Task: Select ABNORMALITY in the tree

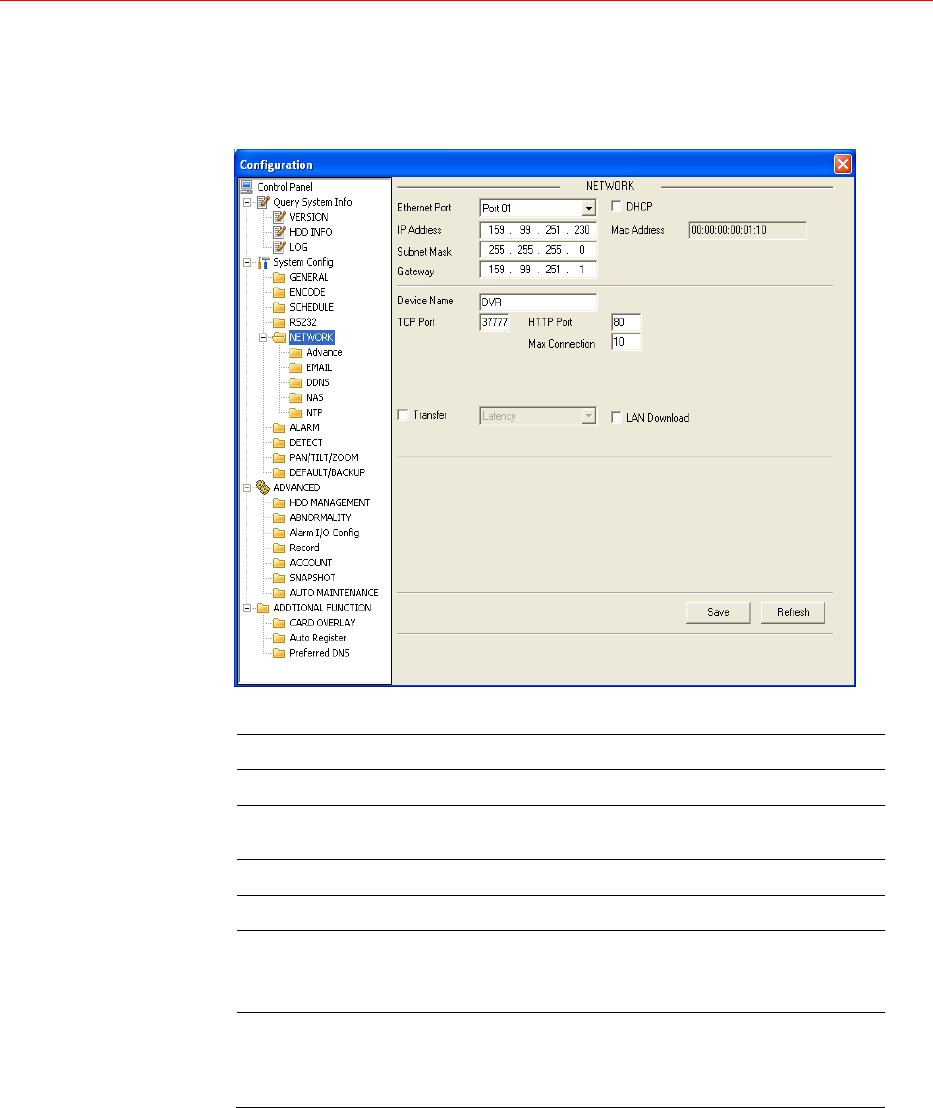Action: [320, 517]
